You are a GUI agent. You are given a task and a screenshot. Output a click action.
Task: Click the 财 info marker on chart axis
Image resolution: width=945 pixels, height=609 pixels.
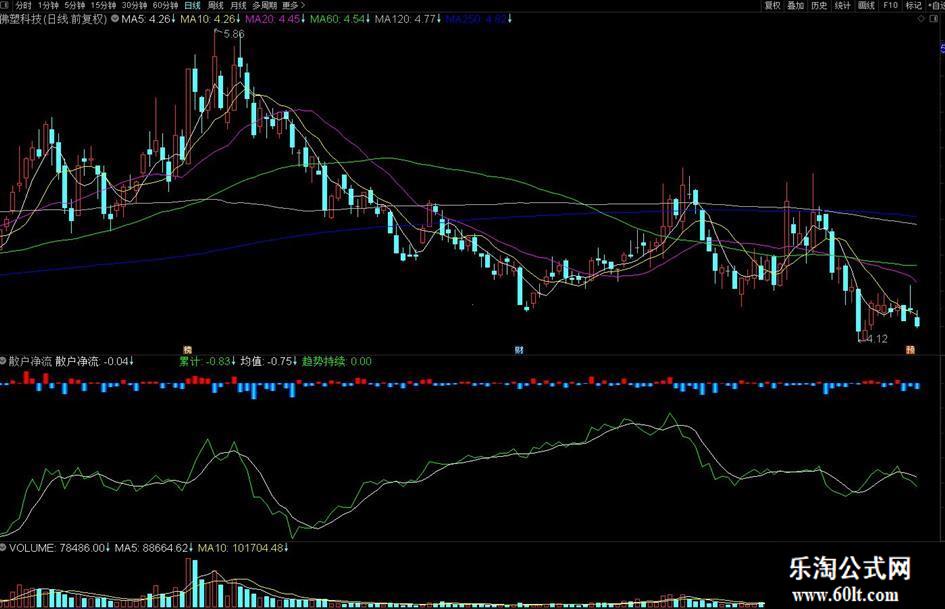519,350
